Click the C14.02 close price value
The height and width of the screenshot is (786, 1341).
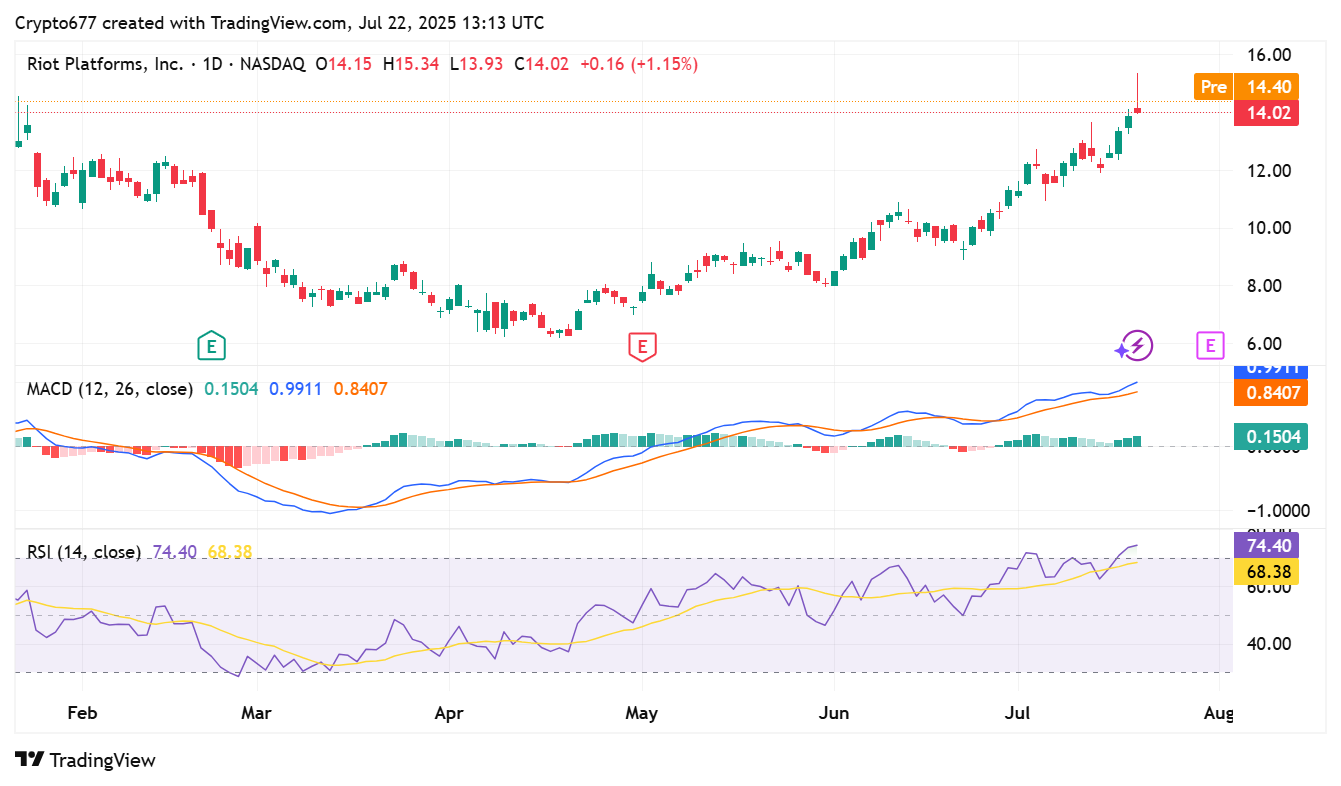pos(542,64)
